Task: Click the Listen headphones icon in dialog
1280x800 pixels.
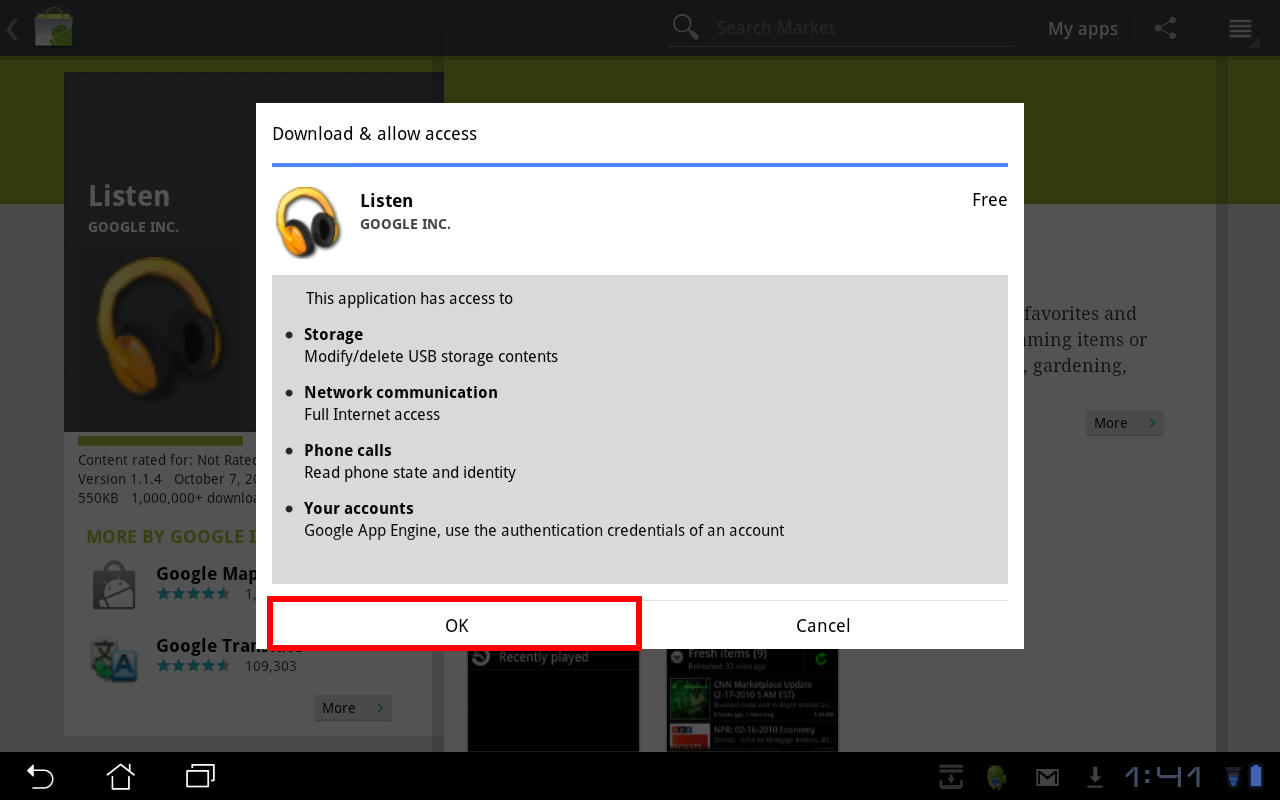Action: click(x=308, y=221)
